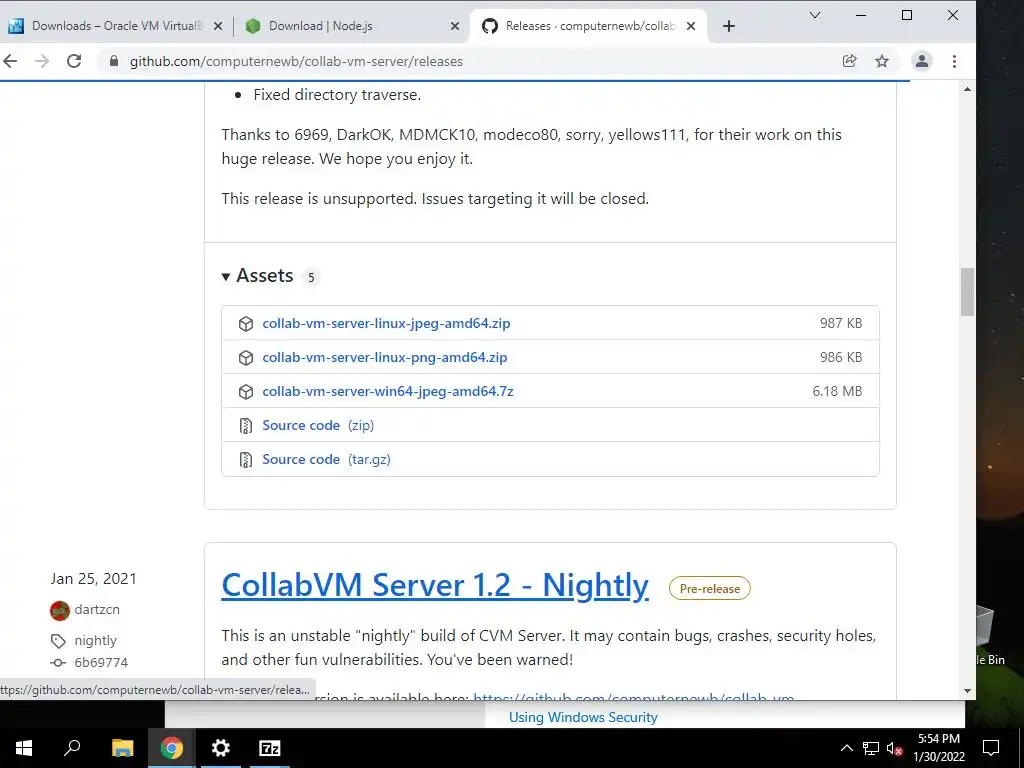Open Windows taskbar search

72,748
